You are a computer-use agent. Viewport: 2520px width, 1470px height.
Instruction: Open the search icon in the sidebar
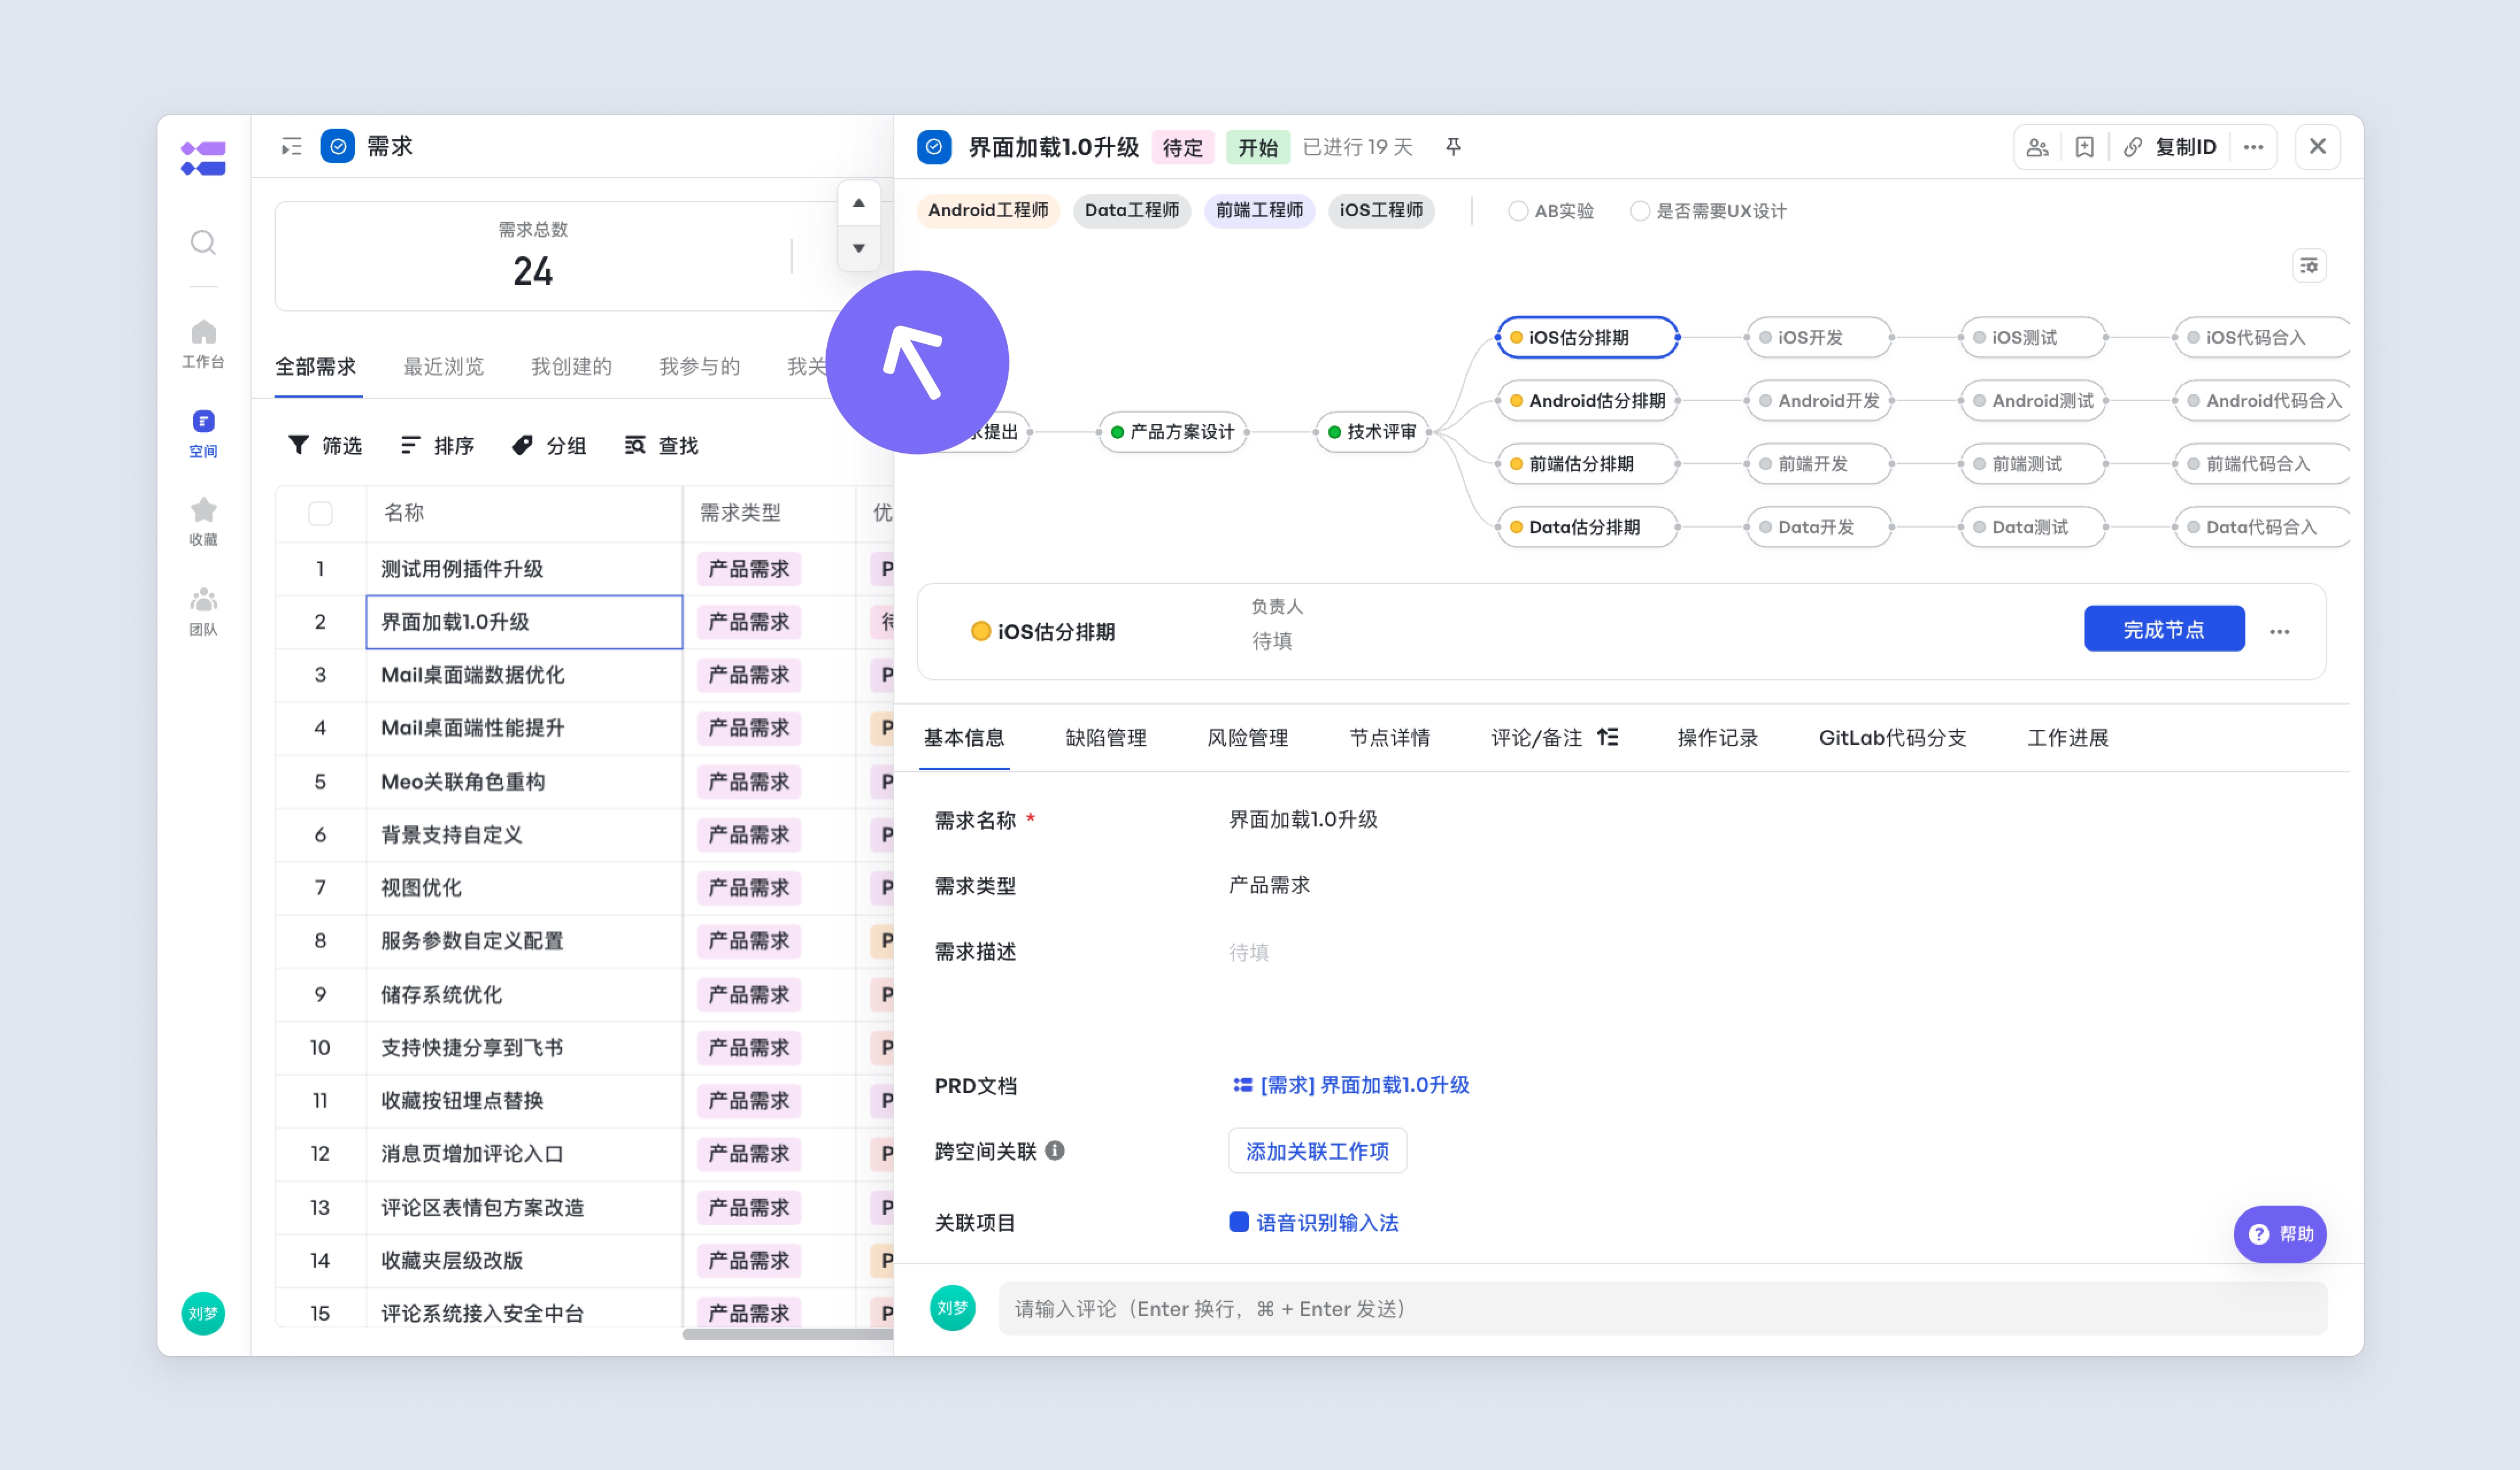pos(203,242)
